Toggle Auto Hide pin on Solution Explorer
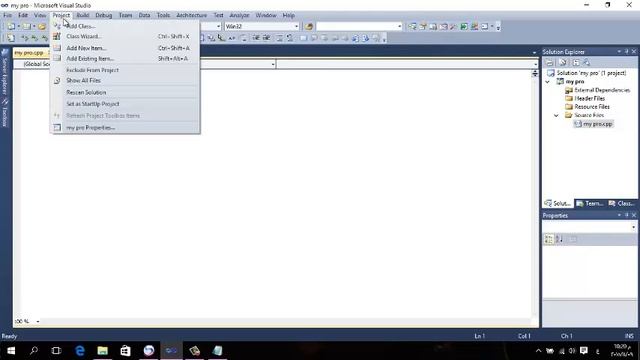Screen dimensions: 640x360 [x=627, y=51]
